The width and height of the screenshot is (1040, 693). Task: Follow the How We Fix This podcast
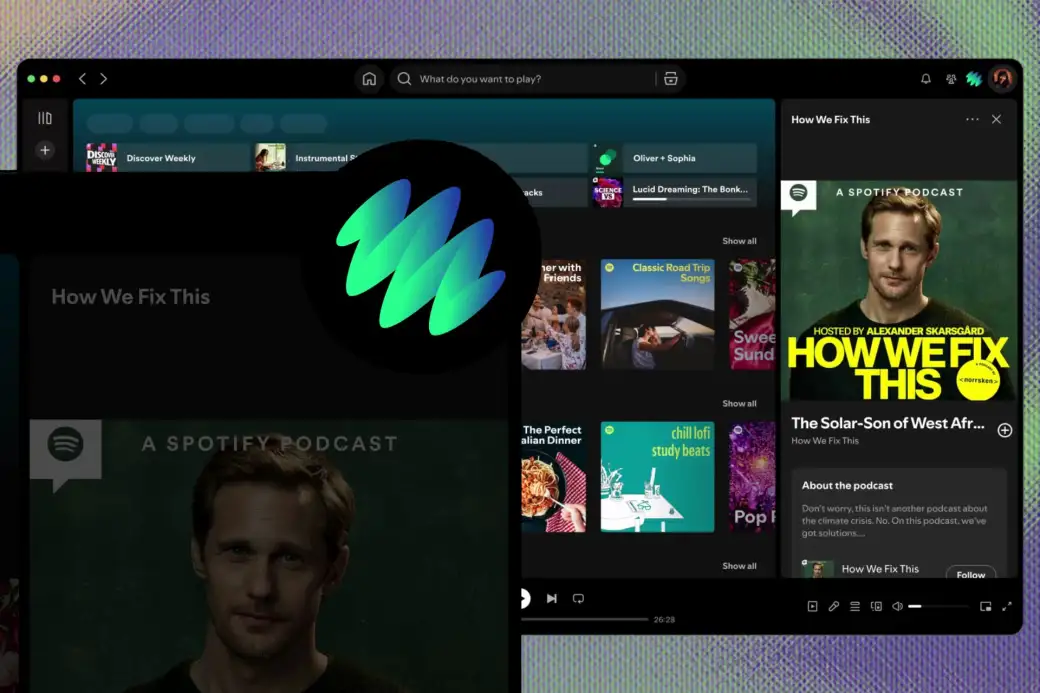coord(970,573)
